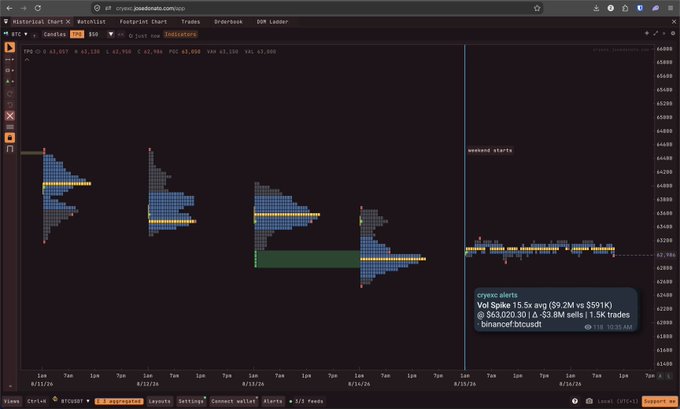Click the $50 tick size setting
Screen dimensions: 680x409
[x=93, y=34]
